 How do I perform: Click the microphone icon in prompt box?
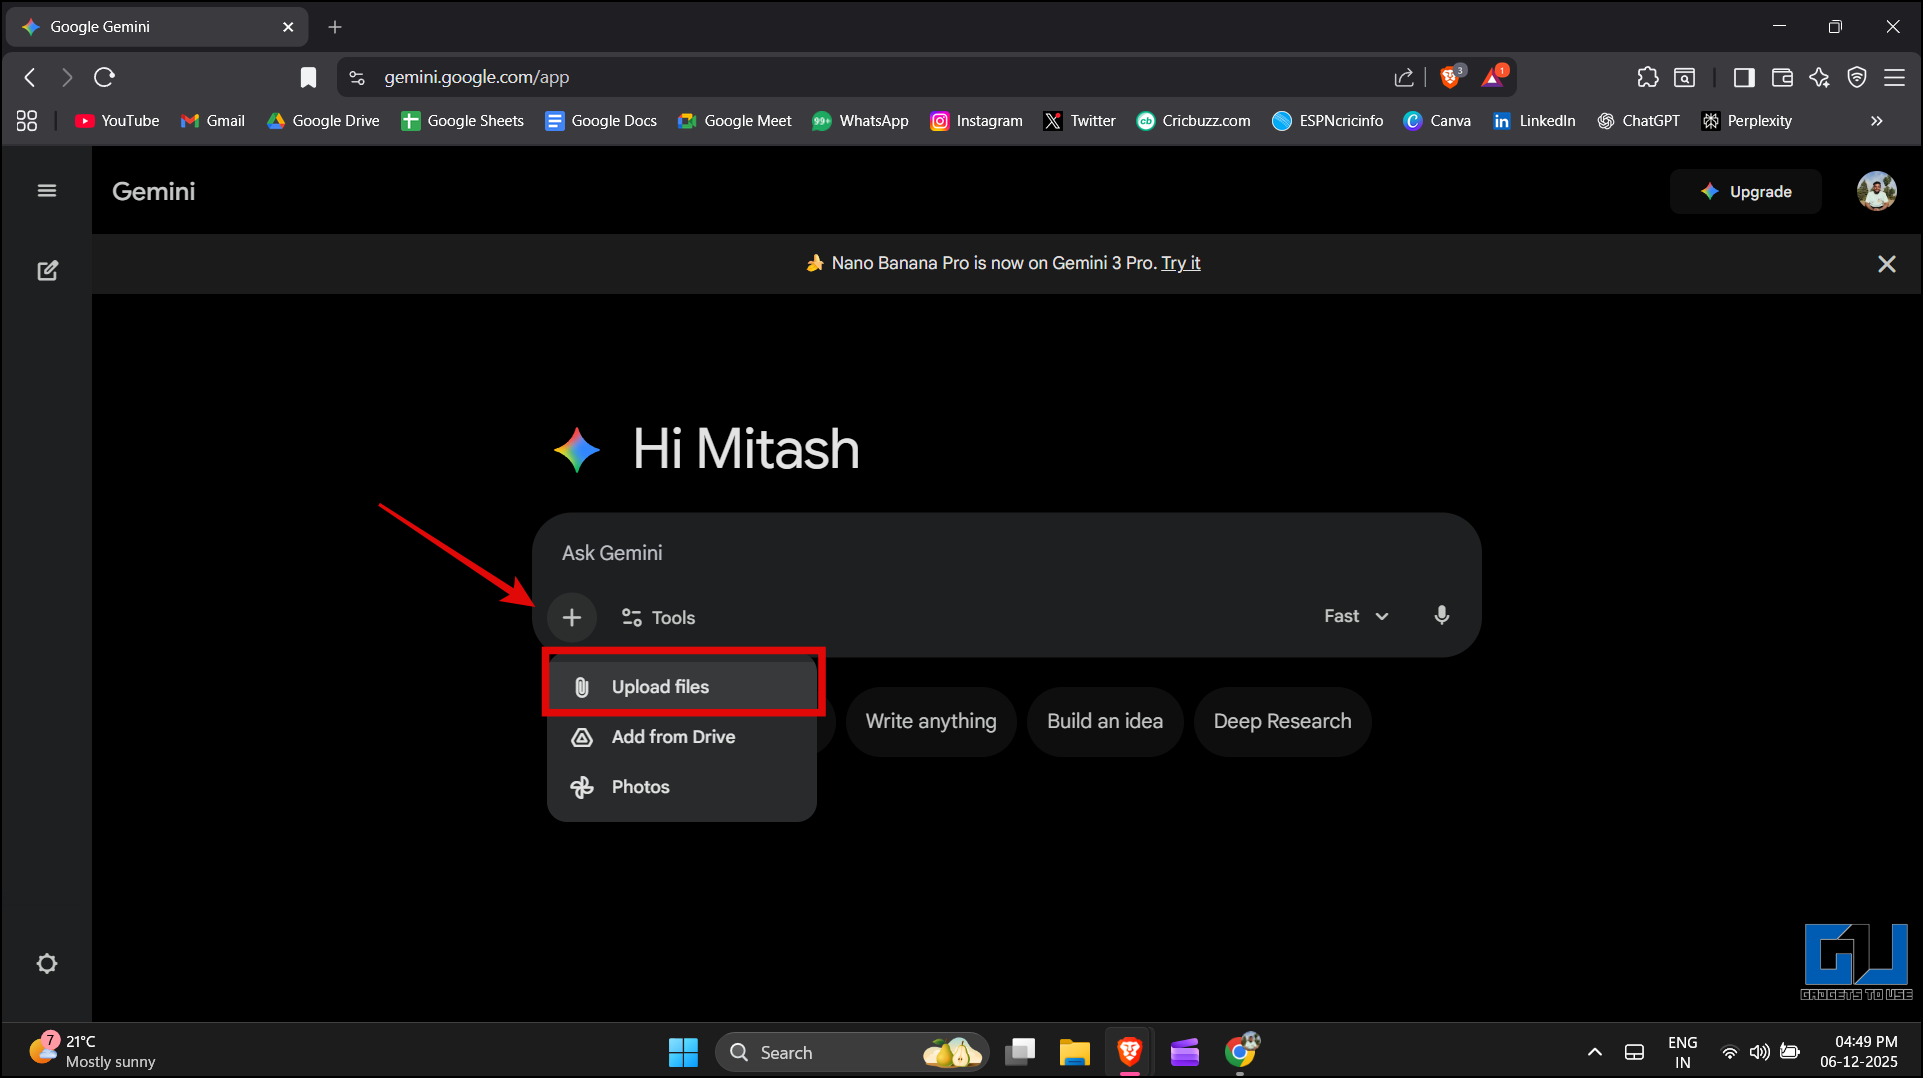click(x=1441, y=616)
